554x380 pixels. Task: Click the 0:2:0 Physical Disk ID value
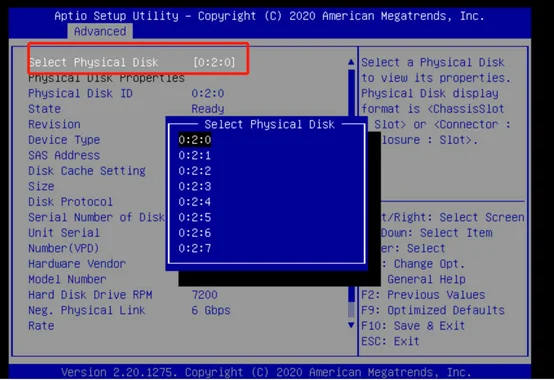(208, 94)
